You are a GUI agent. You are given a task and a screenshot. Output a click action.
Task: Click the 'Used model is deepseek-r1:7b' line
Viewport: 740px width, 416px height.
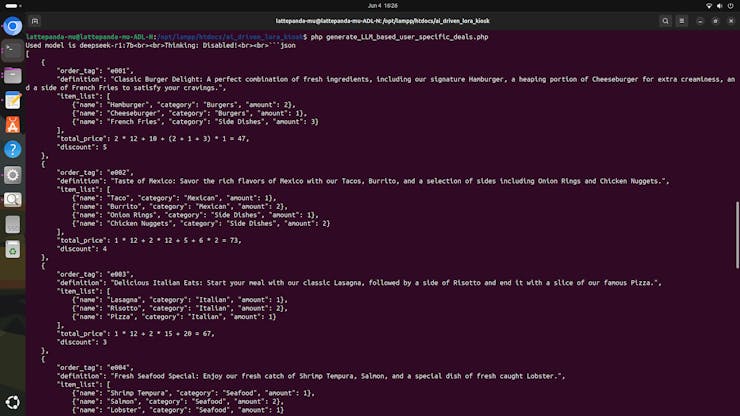point(160,45)
